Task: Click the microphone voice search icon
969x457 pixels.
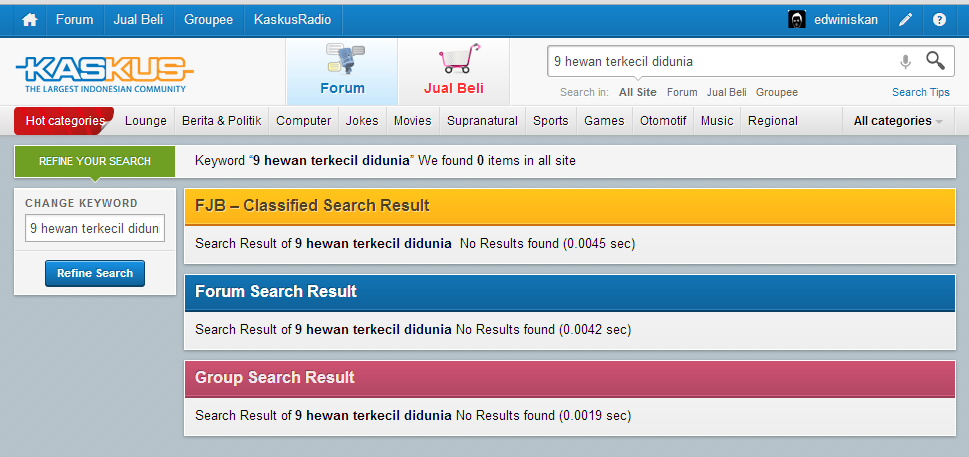Action: coord(905,61)
